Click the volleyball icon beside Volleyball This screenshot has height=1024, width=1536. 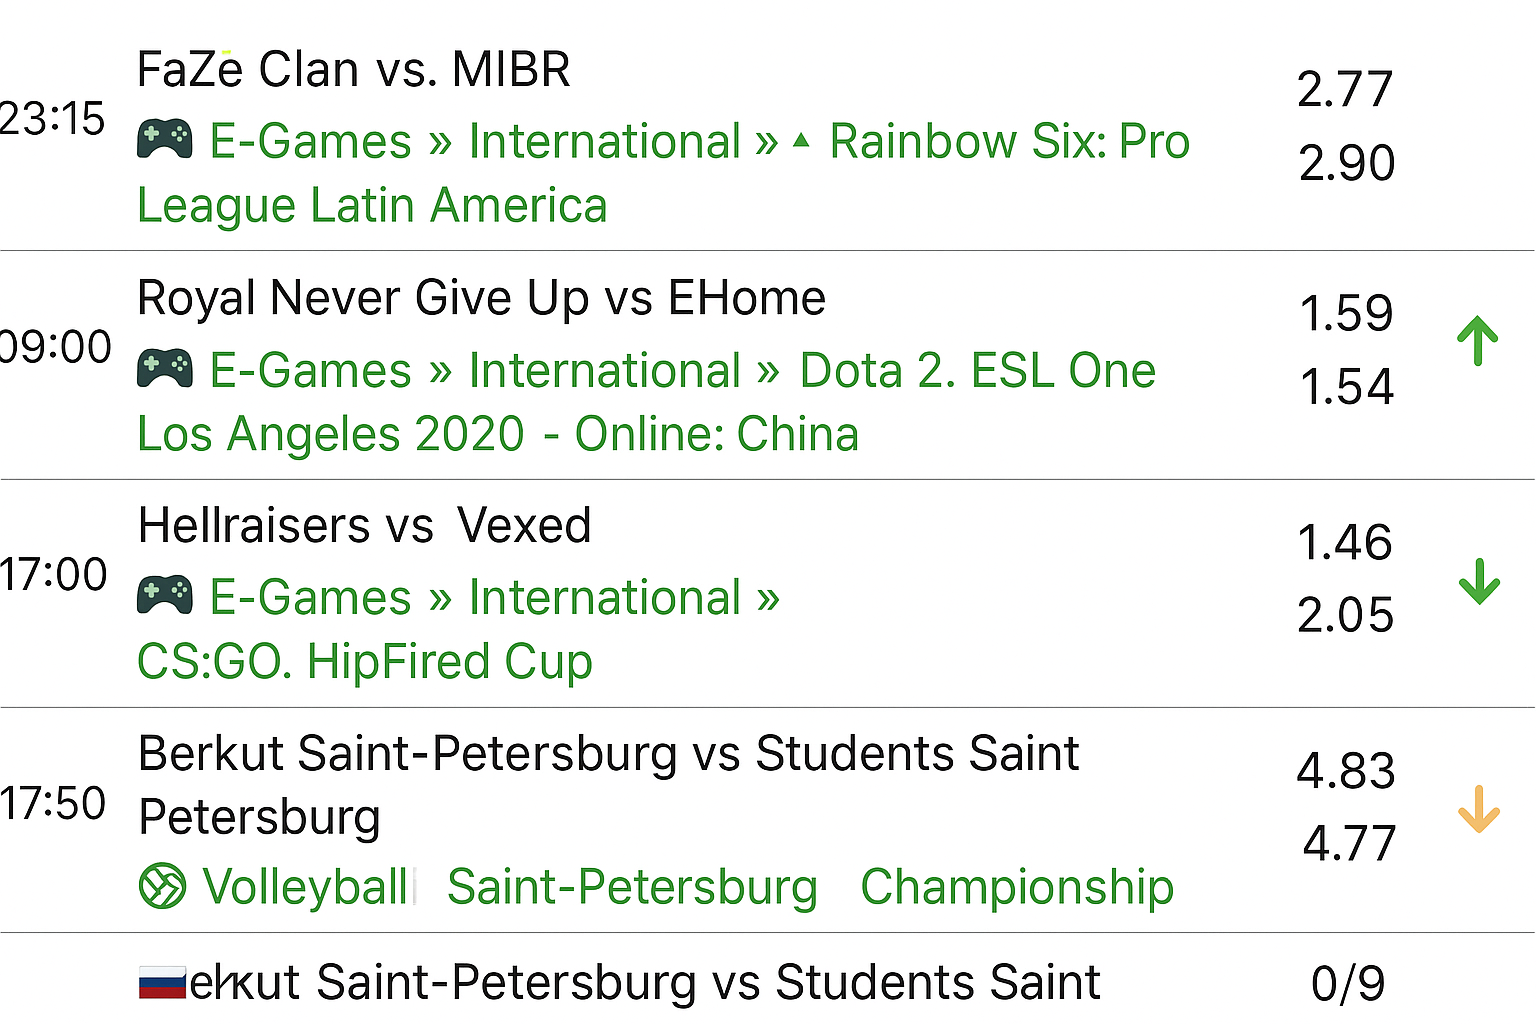[162, 886]
